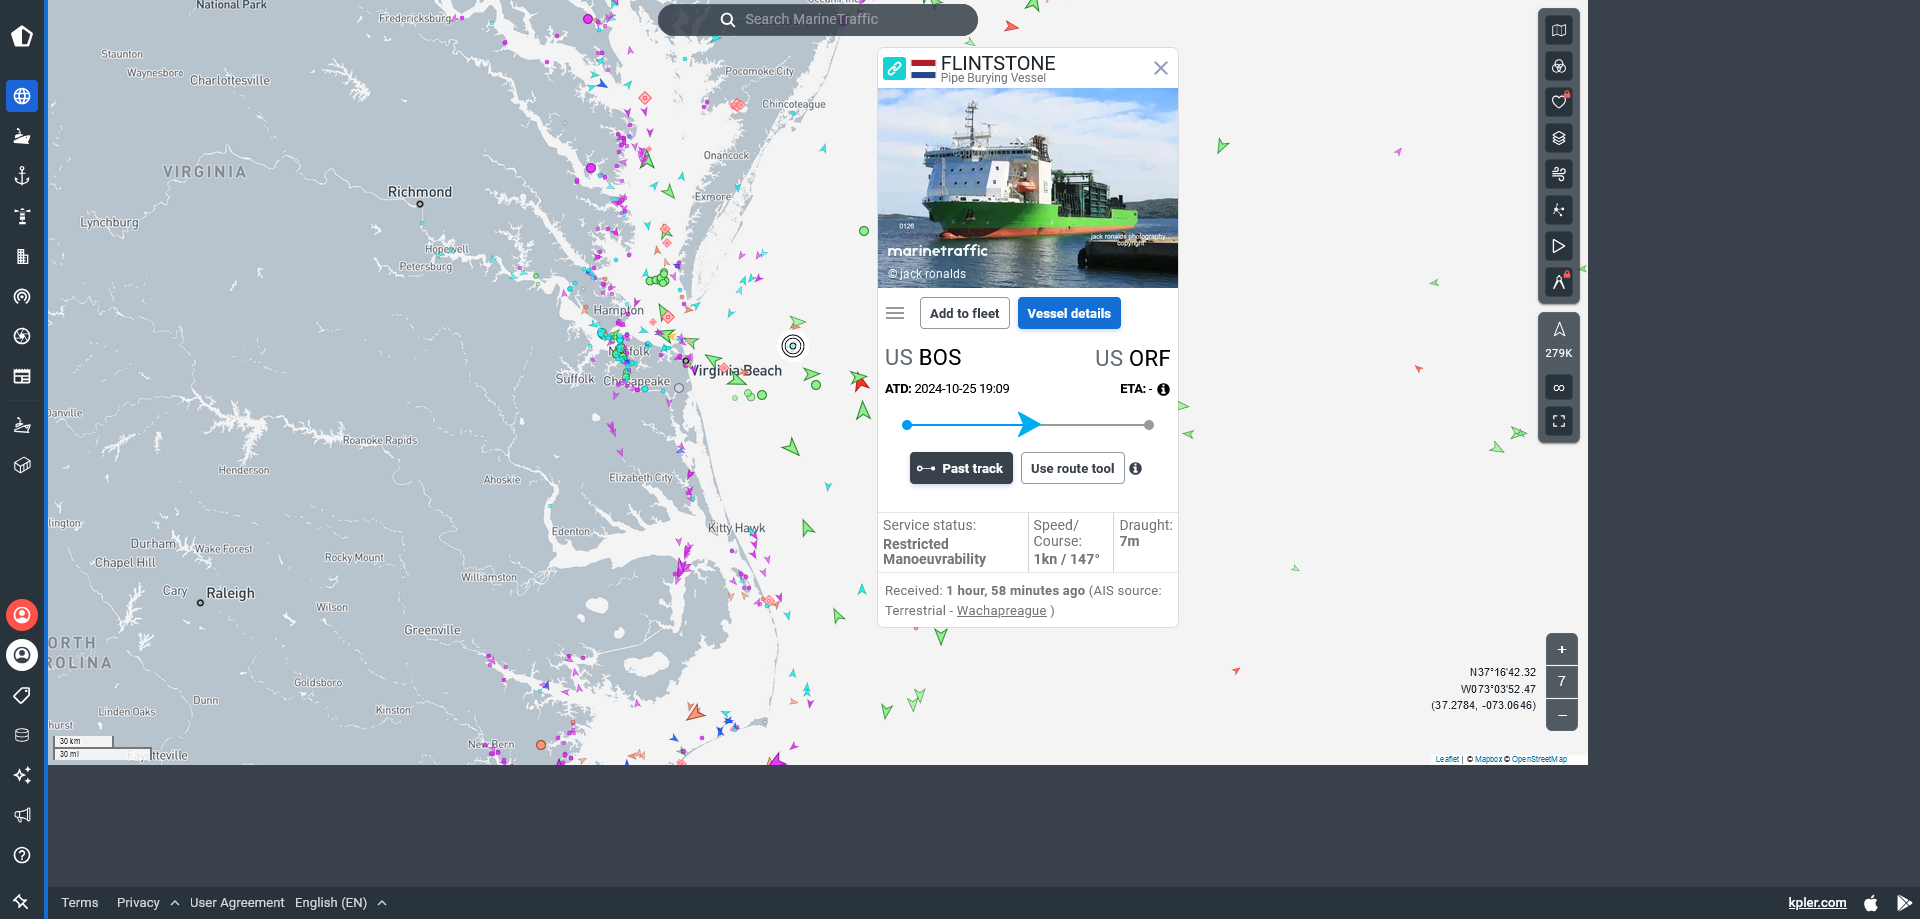
Task: Click the voyage progress arrow
Action: tap(1029, 424)
